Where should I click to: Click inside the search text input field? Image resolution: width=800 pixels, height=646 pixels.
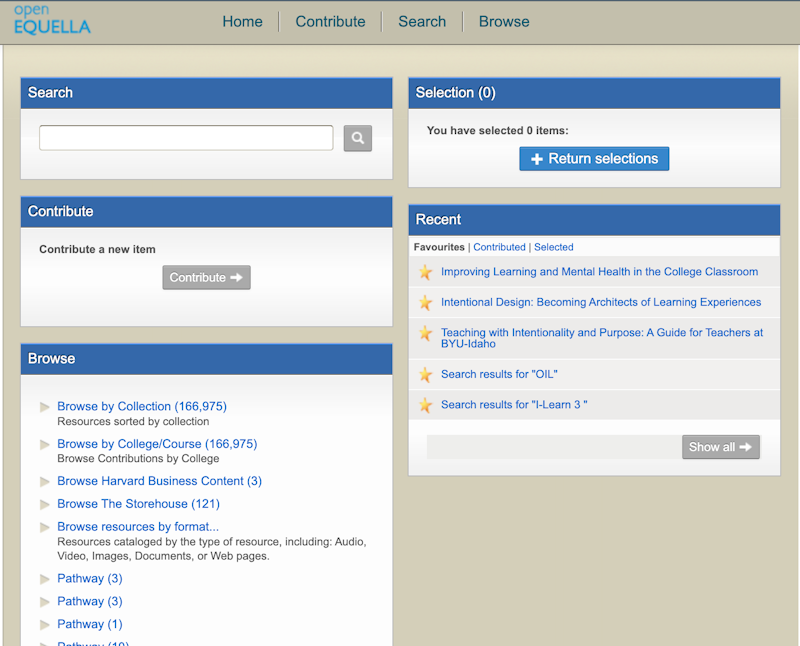coord(186,137)
